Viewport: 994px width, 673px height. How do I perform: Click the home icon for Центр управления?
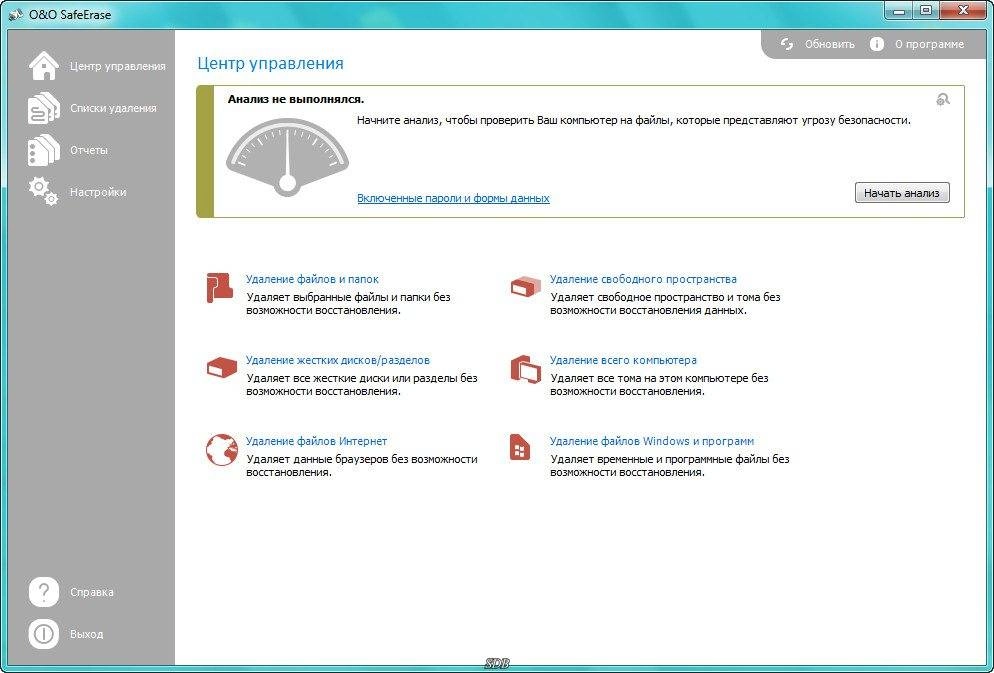(x=44, y=66)
